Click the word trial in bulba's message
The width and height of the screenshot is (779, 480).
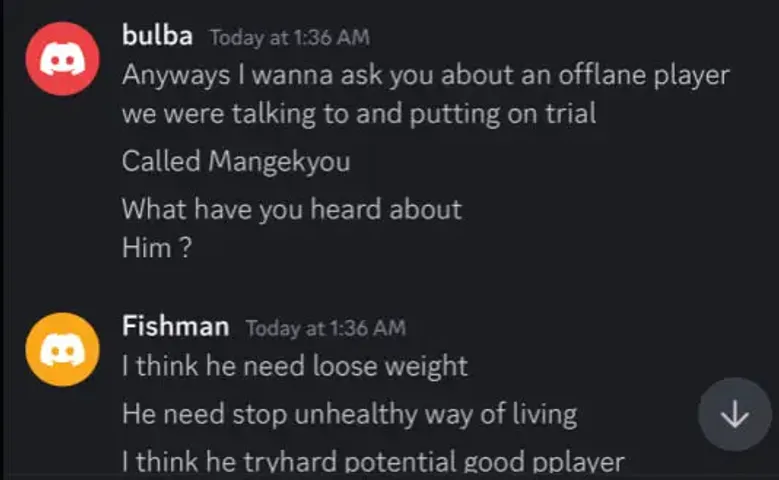(x=571, y=113)
